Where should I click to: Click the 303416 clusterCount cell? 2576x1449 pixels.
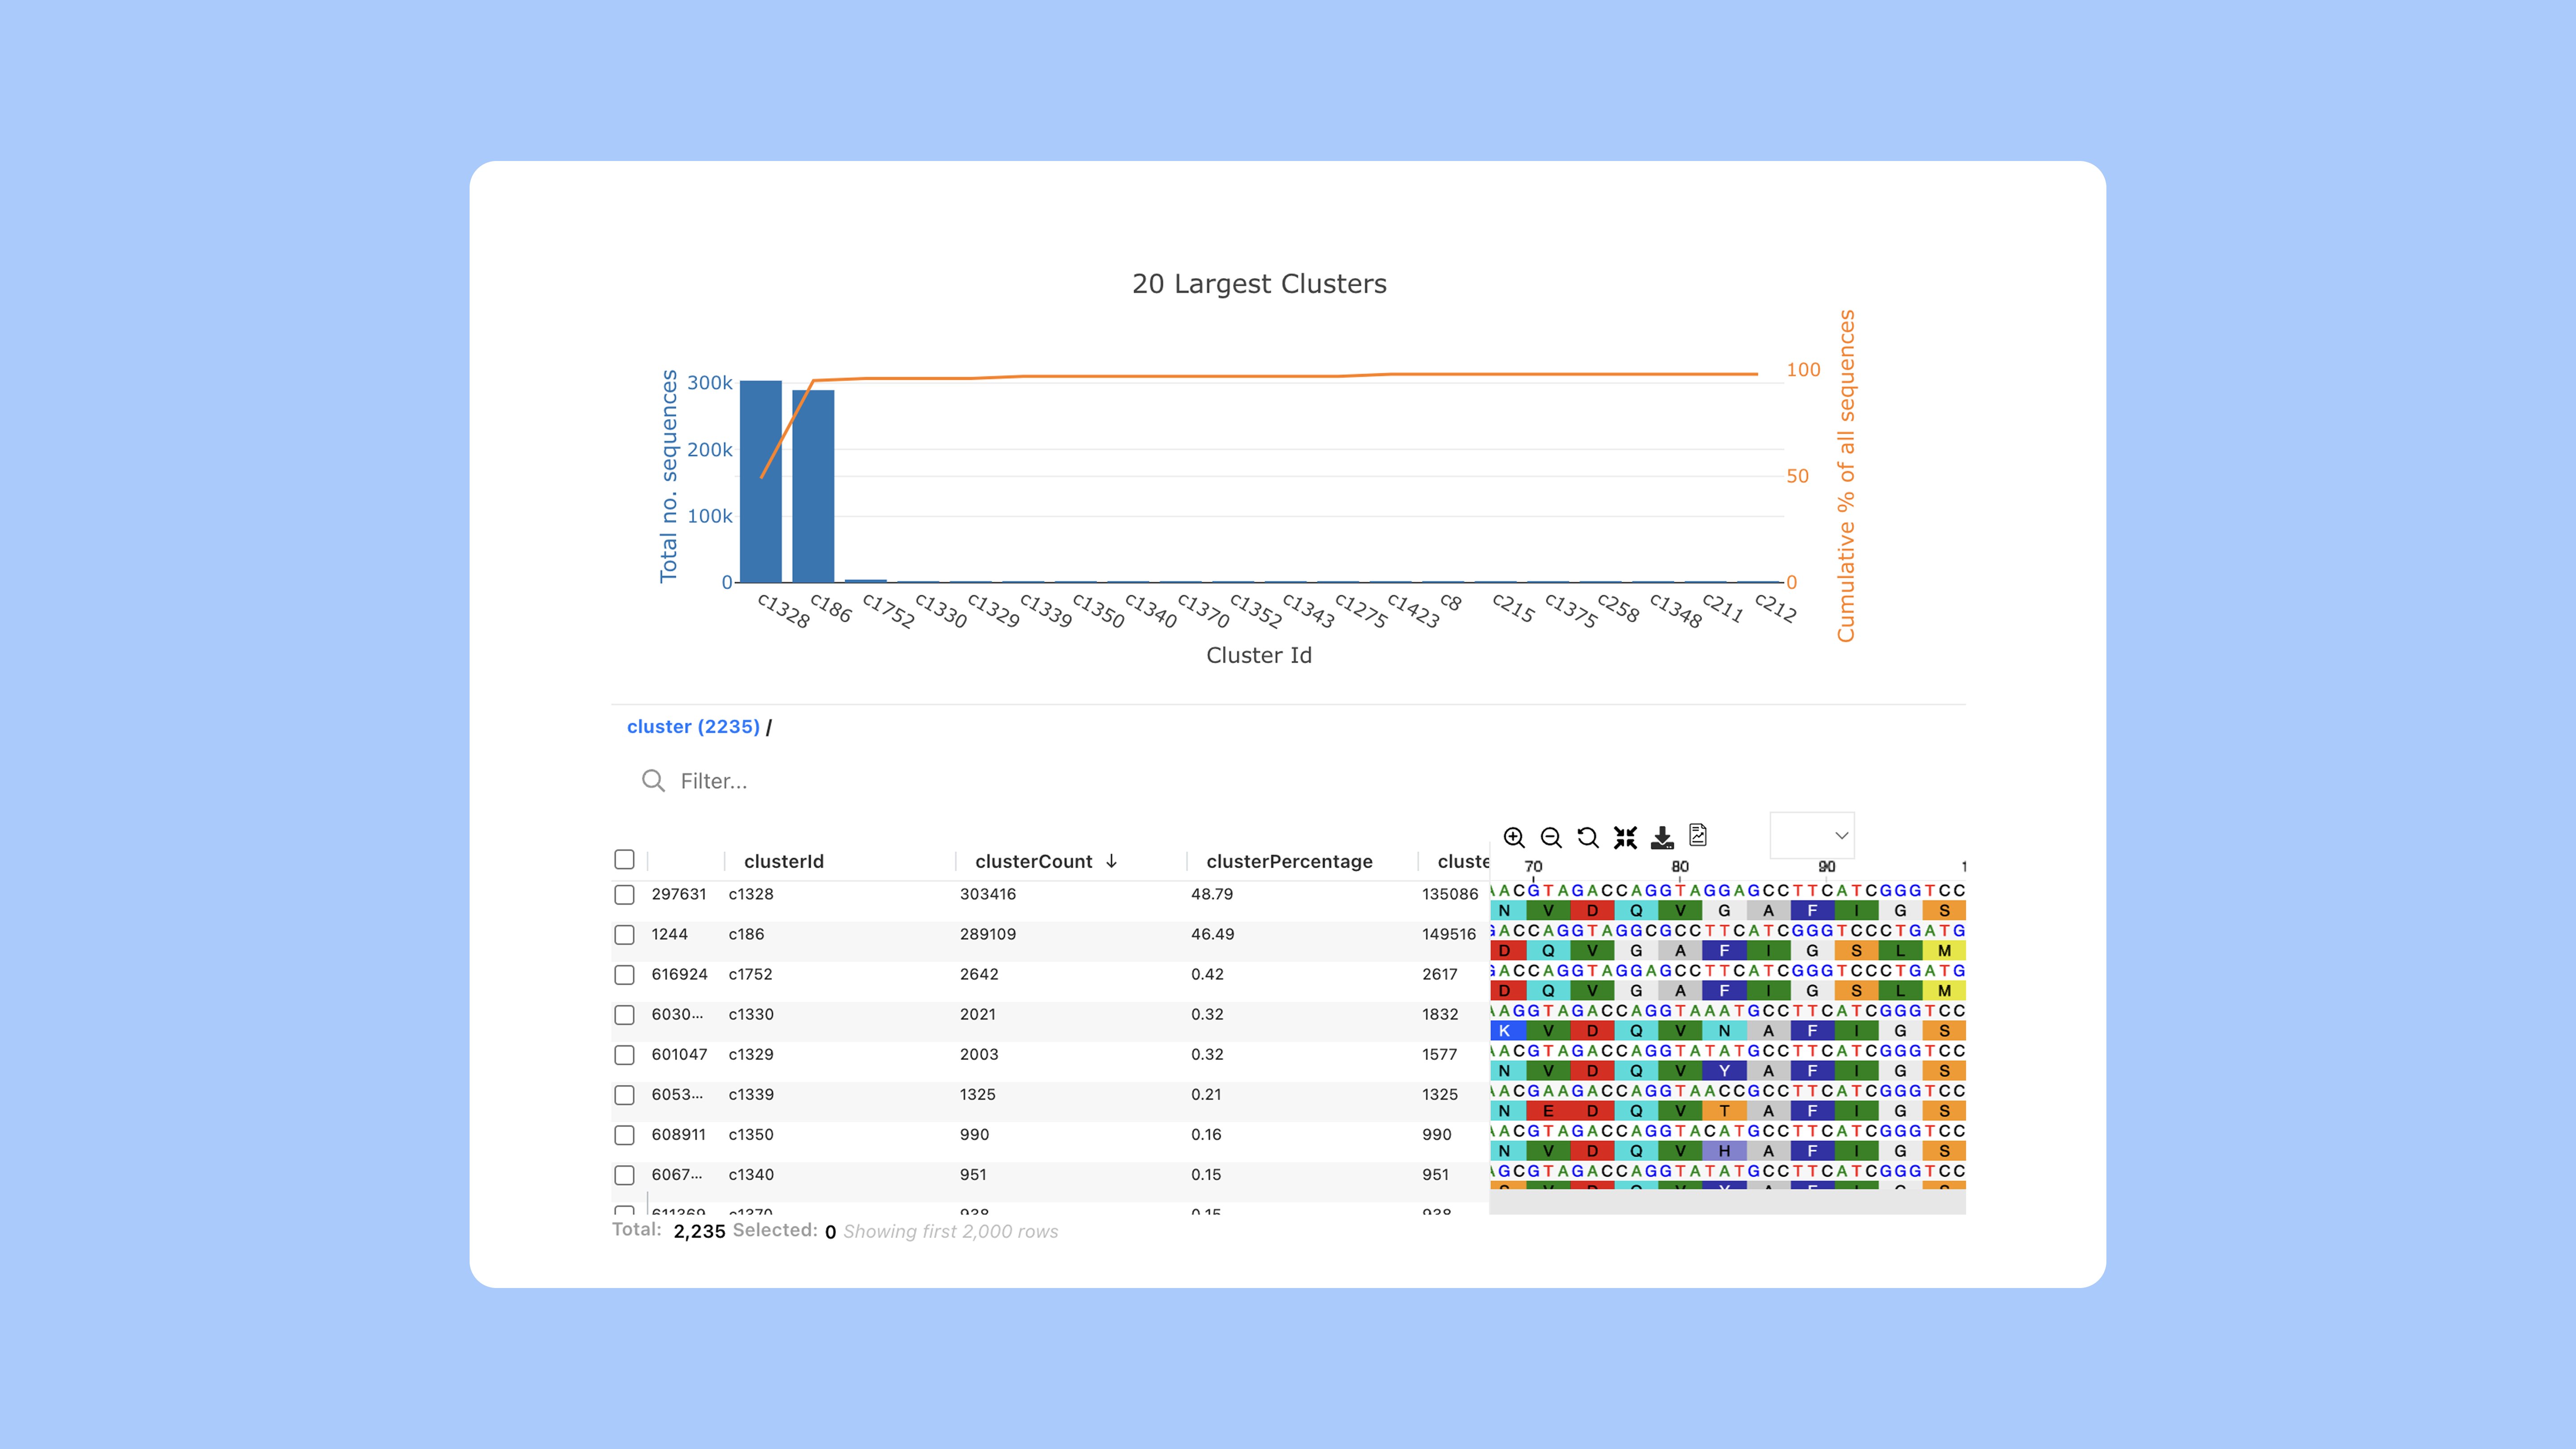tap(988, 894)
